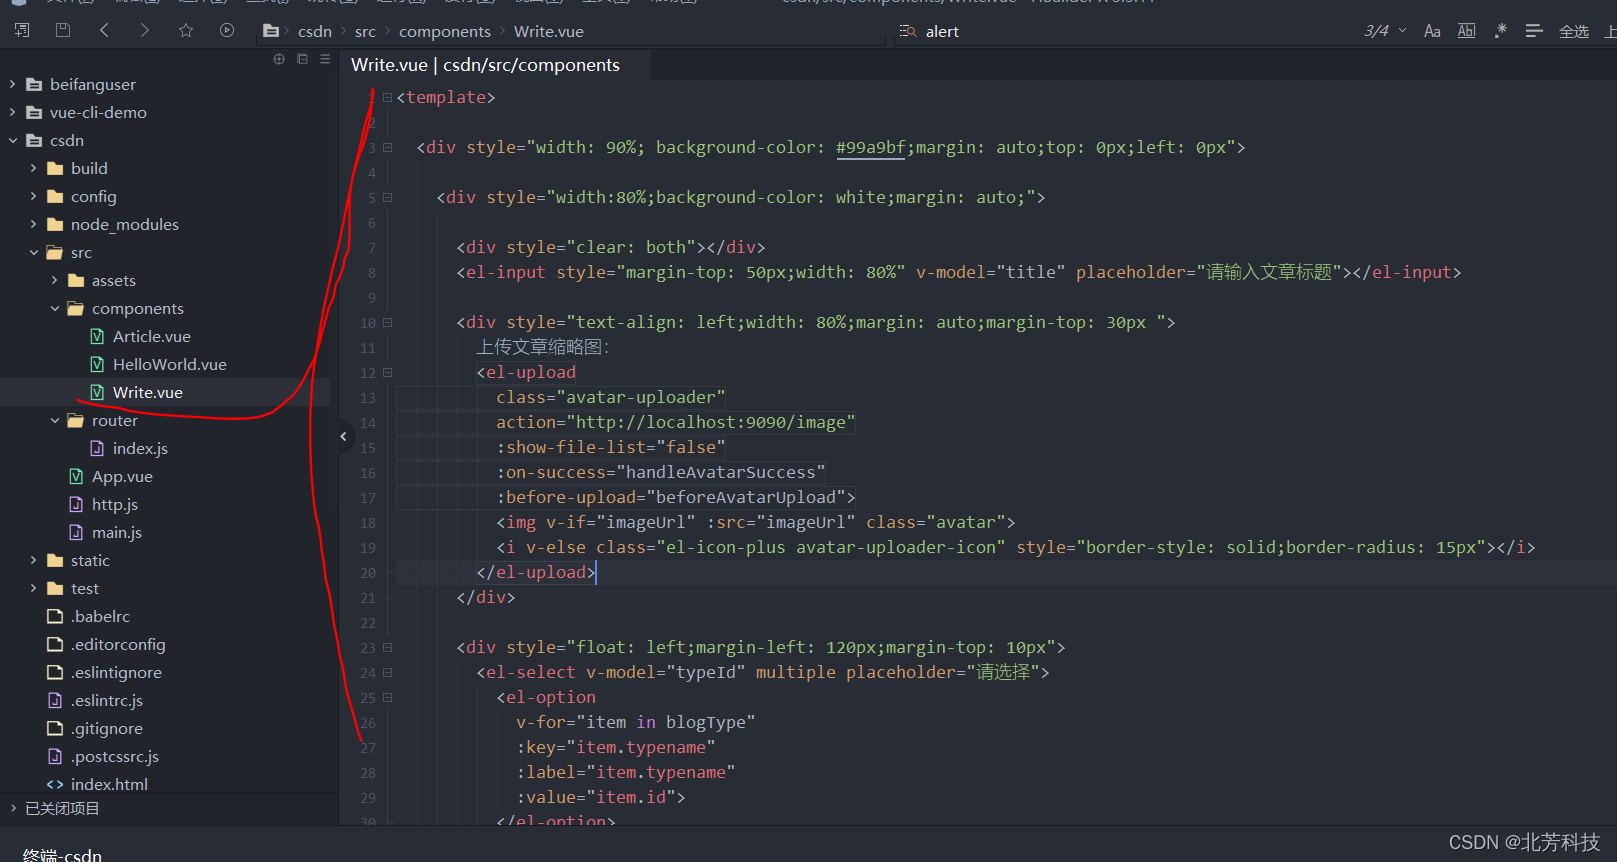Expand the build folder
Image resolution: width=1617 pixels, height=862 pixels.
pyautogui.click(x=33, y=168)
